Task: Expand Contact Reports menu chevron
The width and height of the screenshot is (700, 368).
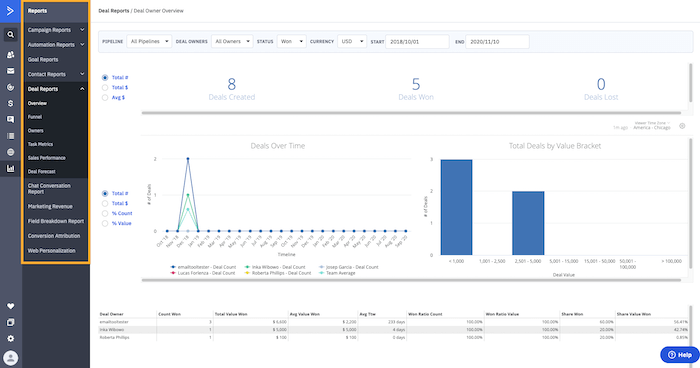Action: point(82,74)
